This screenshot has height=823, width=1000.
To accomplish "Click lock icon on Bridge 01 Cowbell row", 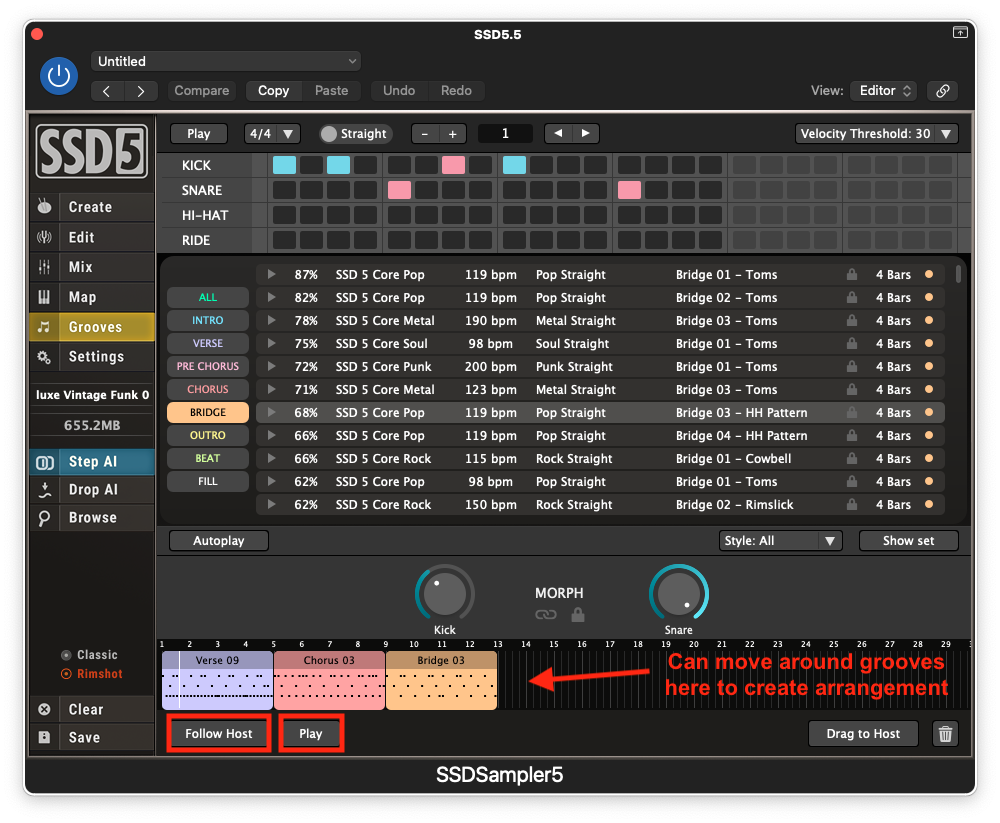I will tap(851, 458).
